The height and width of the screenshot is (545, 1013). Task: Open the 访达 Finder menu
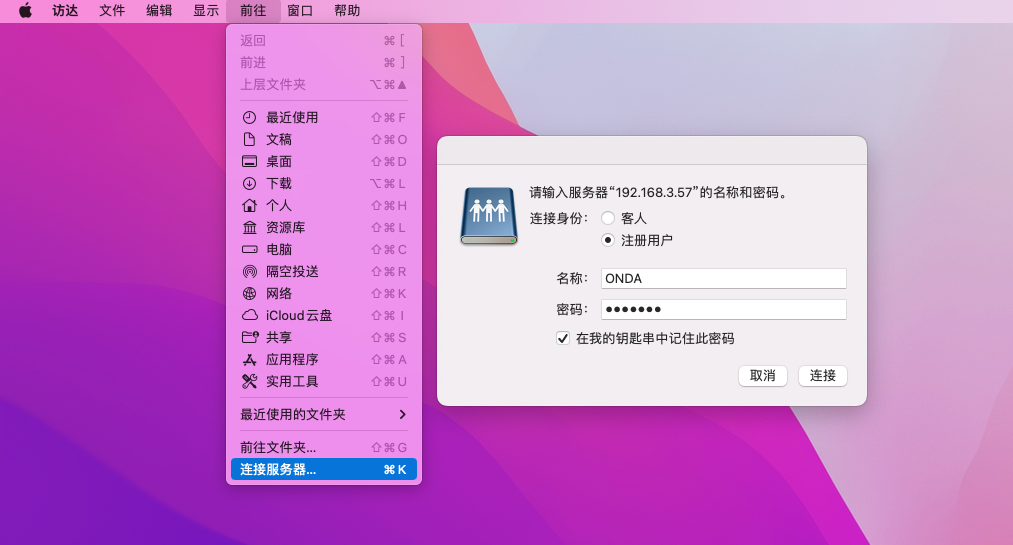[x=65, y=10]
